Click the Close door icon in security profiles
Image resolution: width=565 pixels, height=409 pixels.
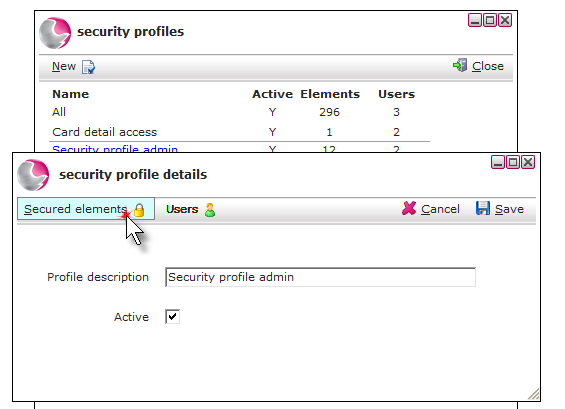pos(460,65)
